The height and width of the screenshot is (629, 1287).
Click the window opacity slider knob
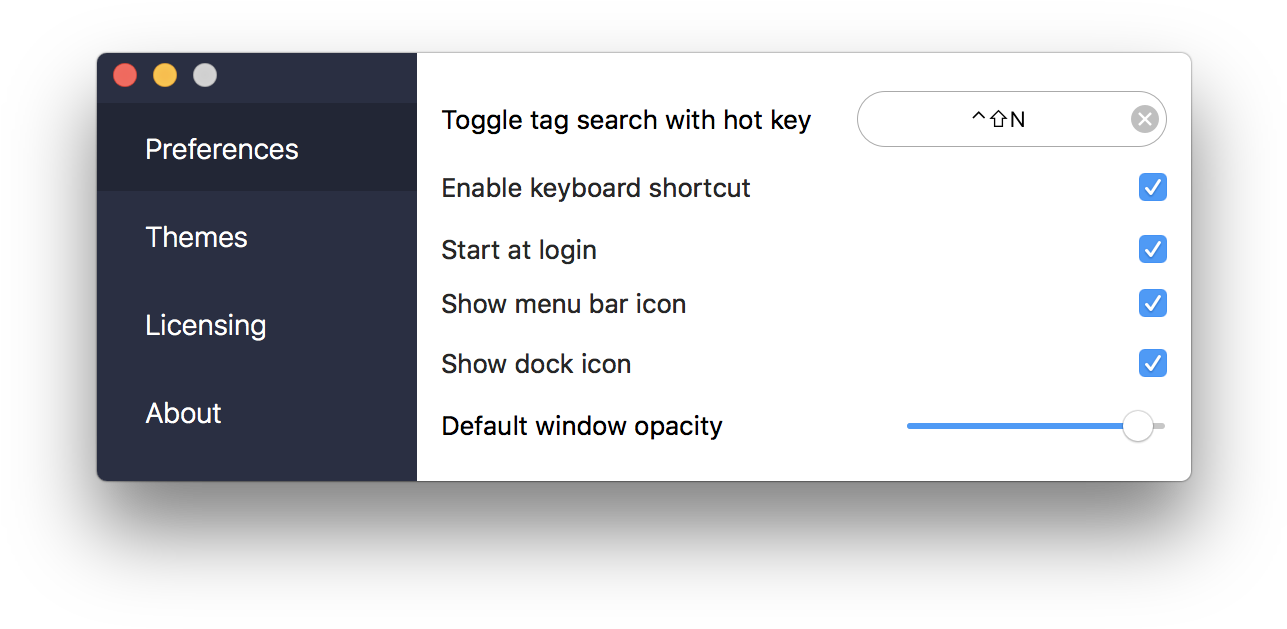(x=1138, y=426)
